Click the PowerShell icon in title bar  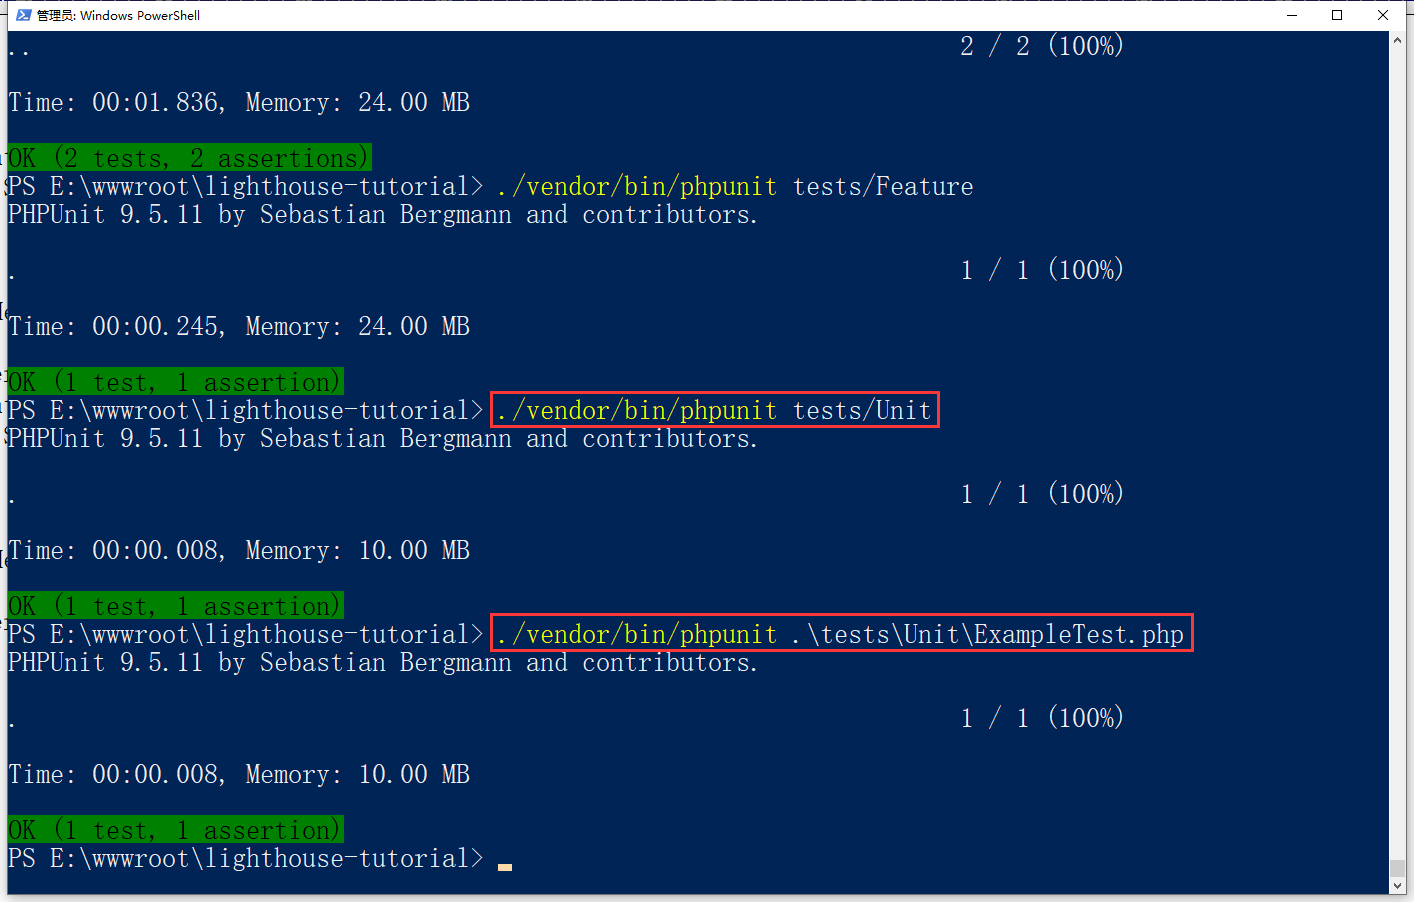[x=23, y=15]
